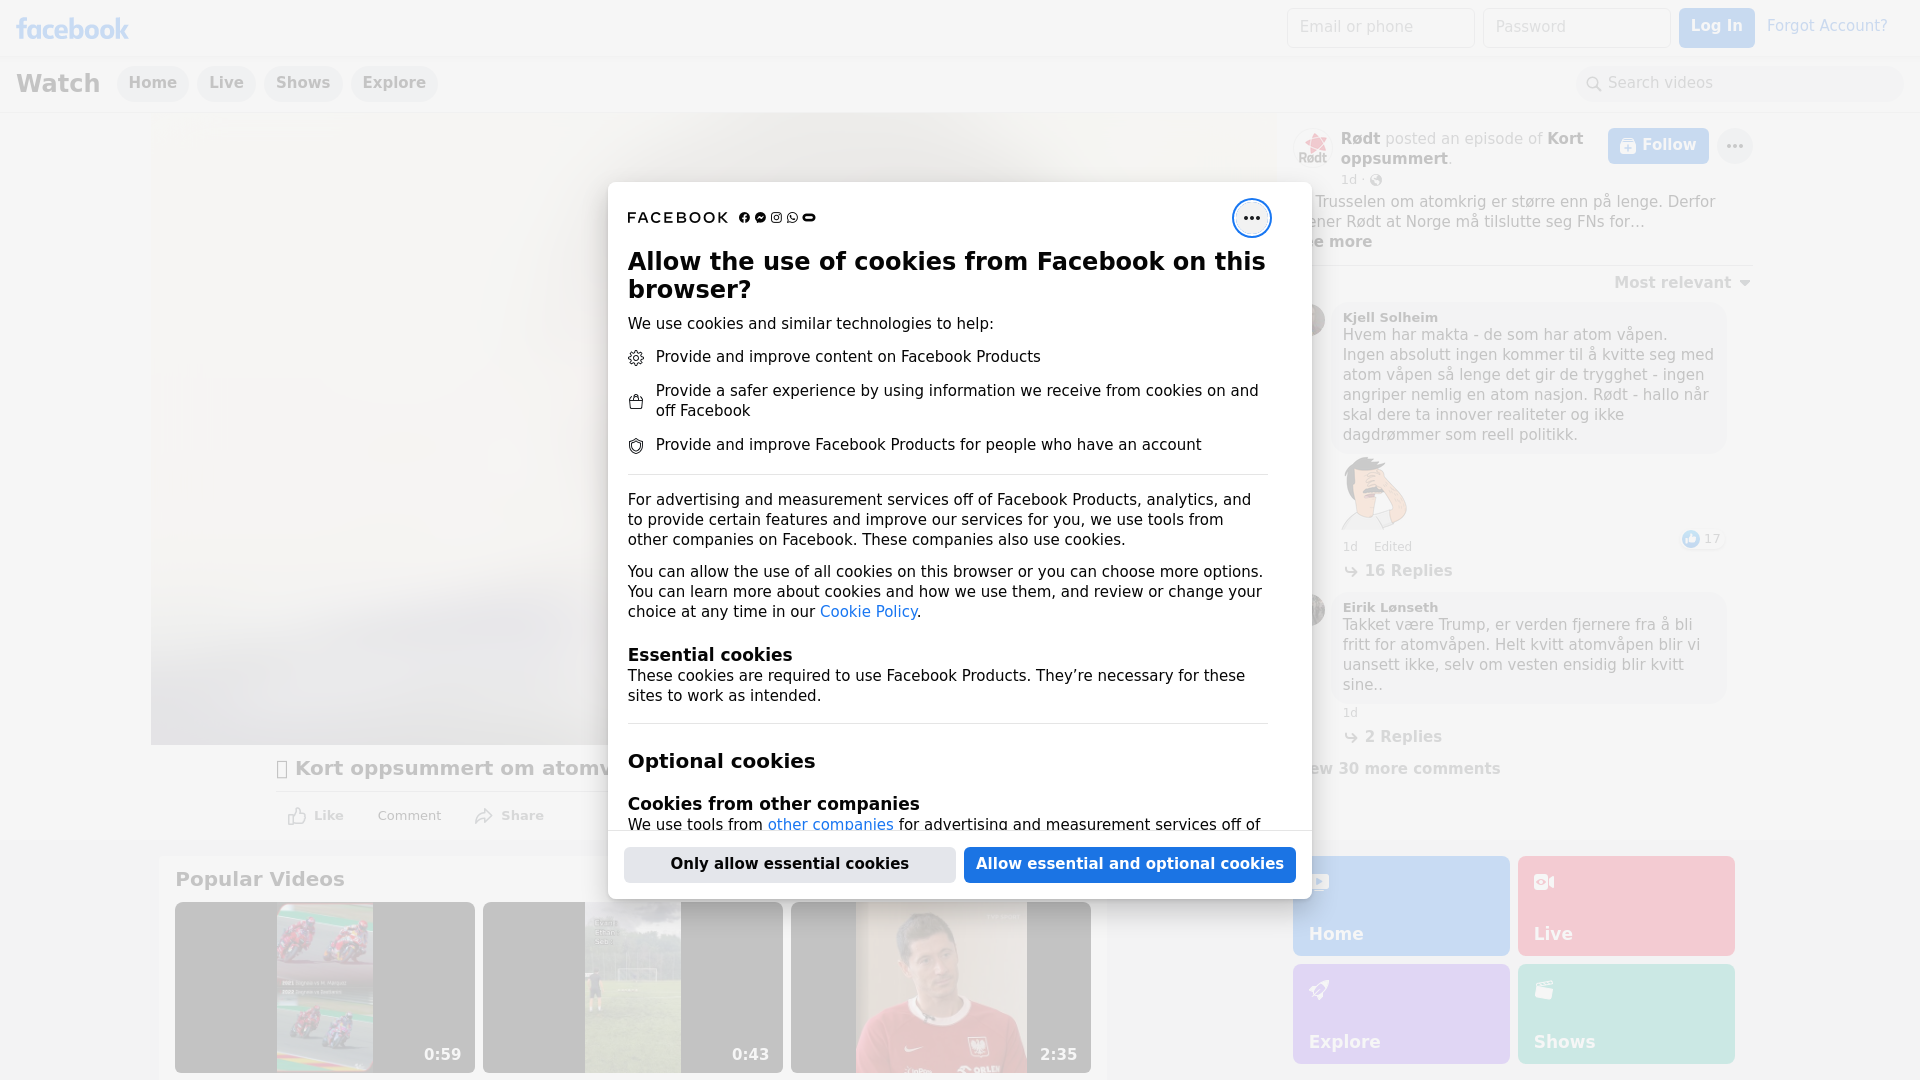Choose Only allow essential cookies
Screen dimensions: 1920x1080
790,865
